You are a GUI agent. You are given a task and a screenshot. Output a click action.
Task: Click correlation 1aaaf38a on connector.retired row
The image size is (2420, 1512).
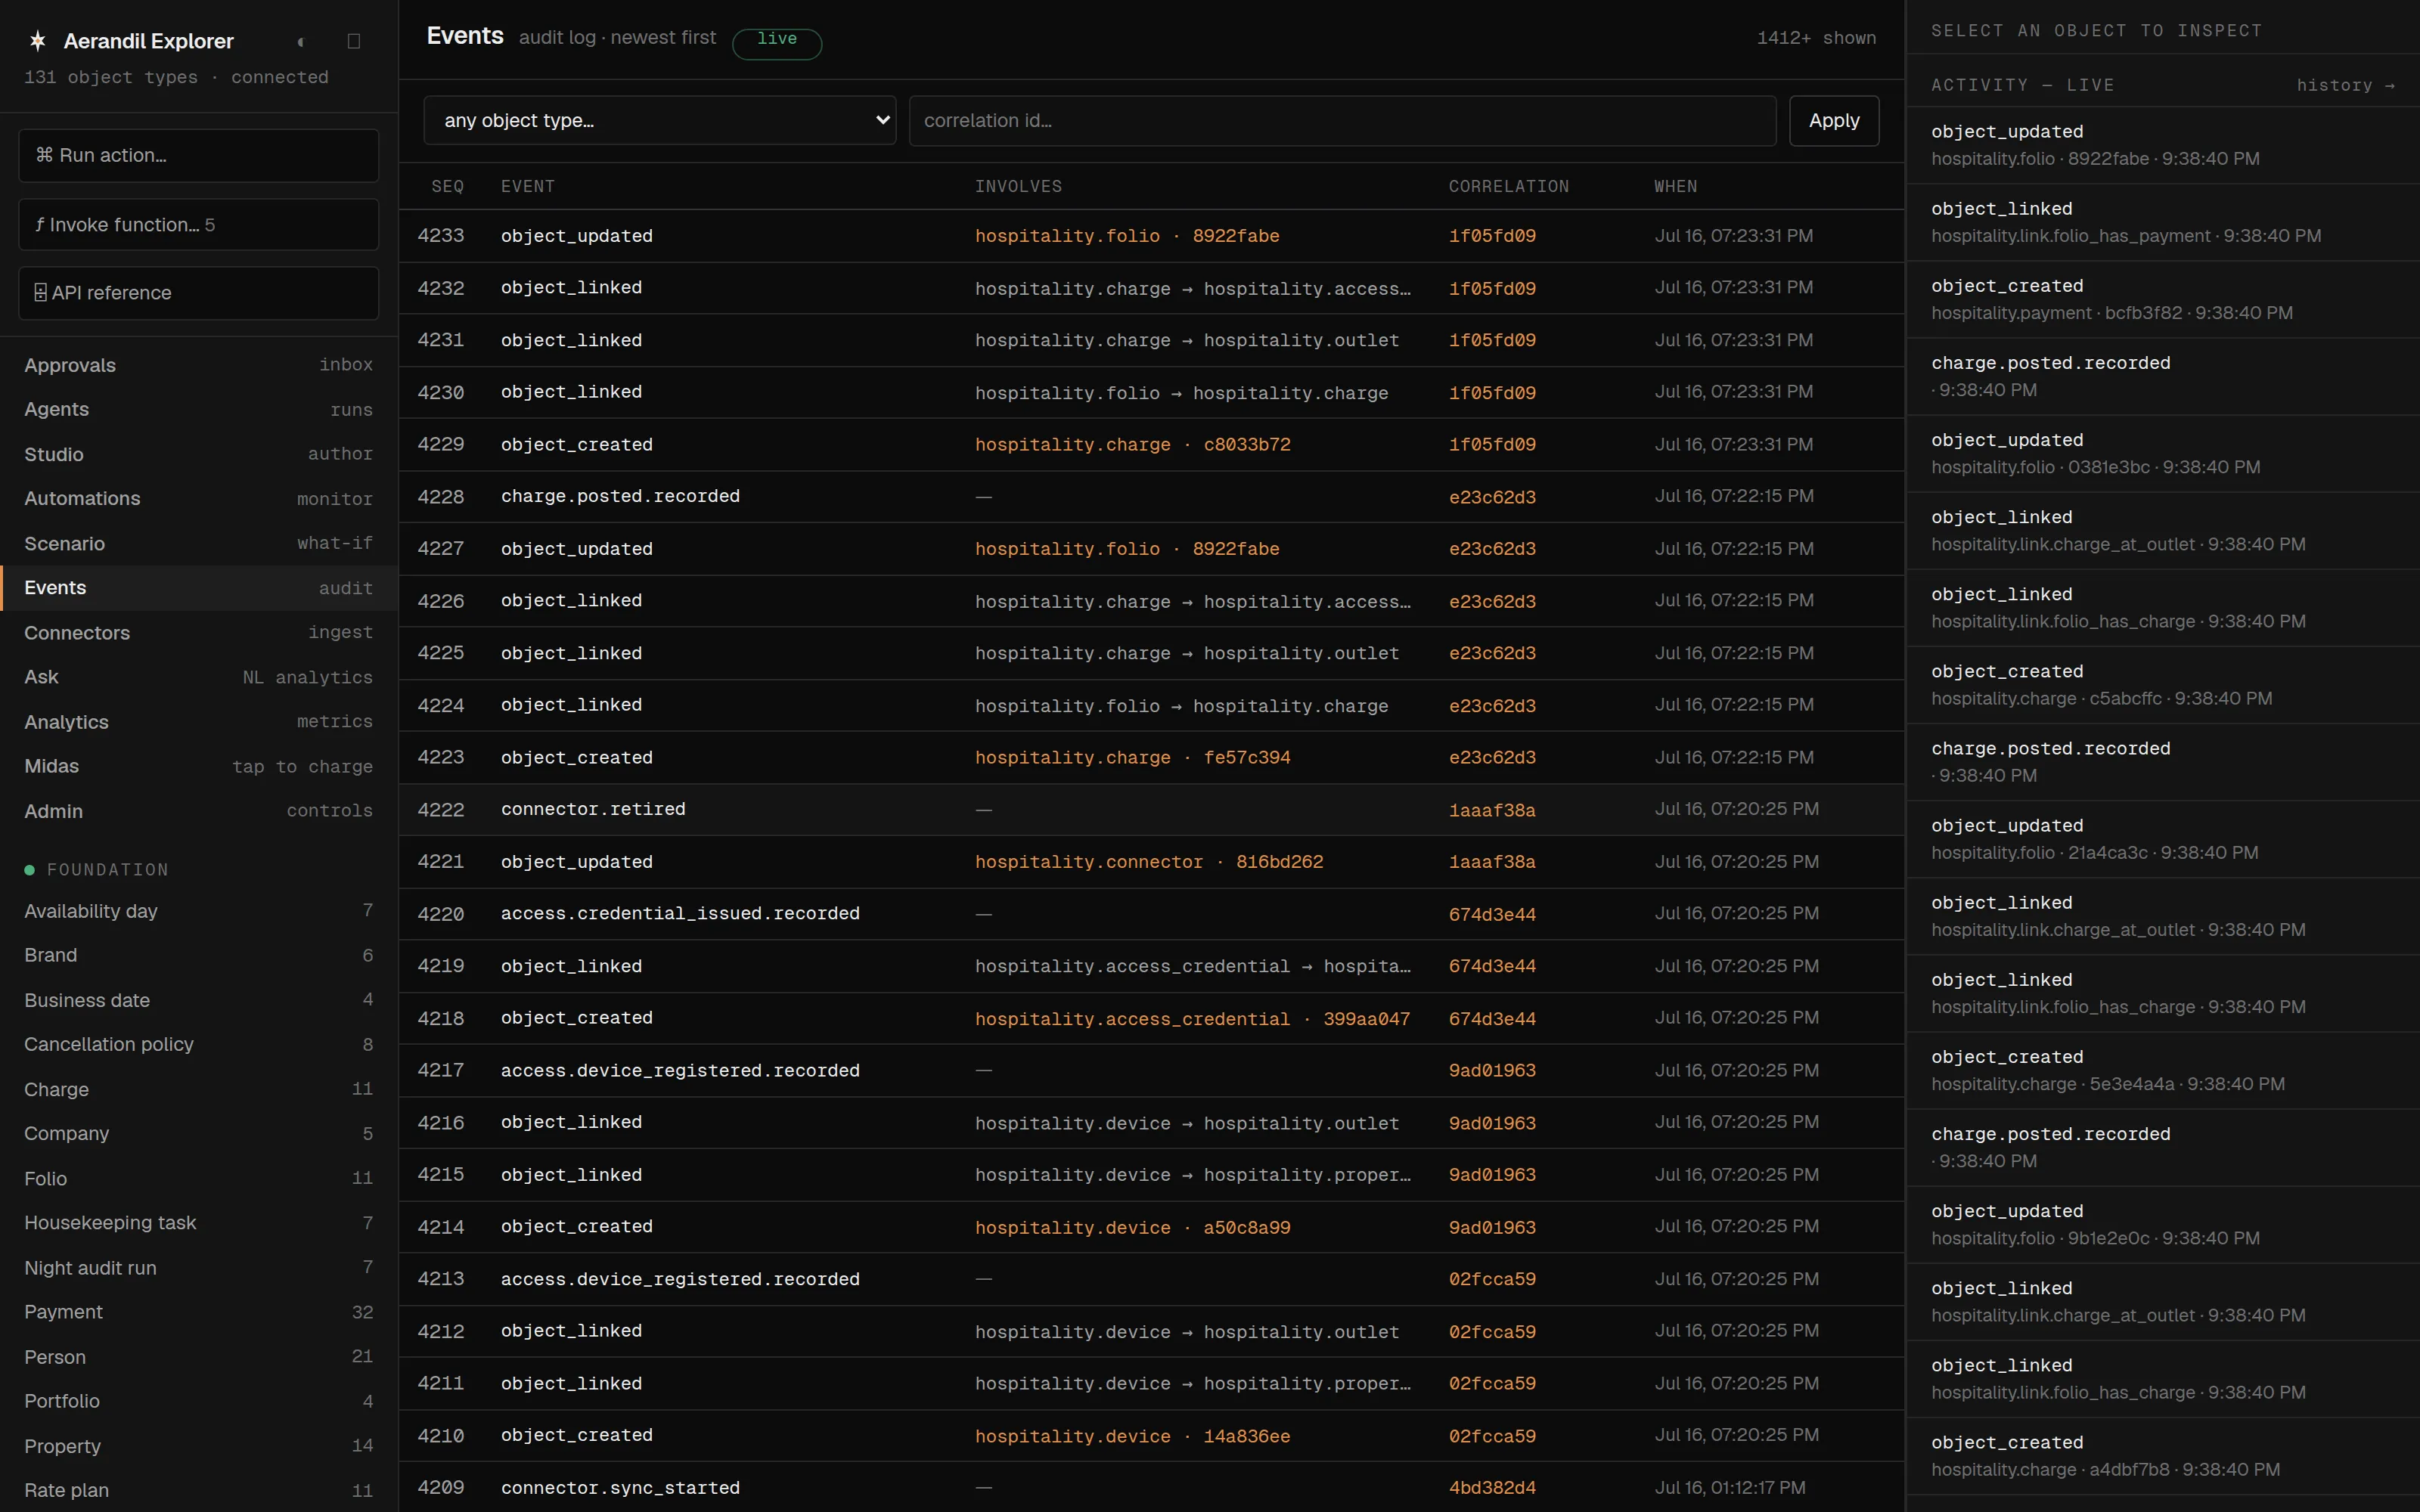click(x=1492, y=810)
